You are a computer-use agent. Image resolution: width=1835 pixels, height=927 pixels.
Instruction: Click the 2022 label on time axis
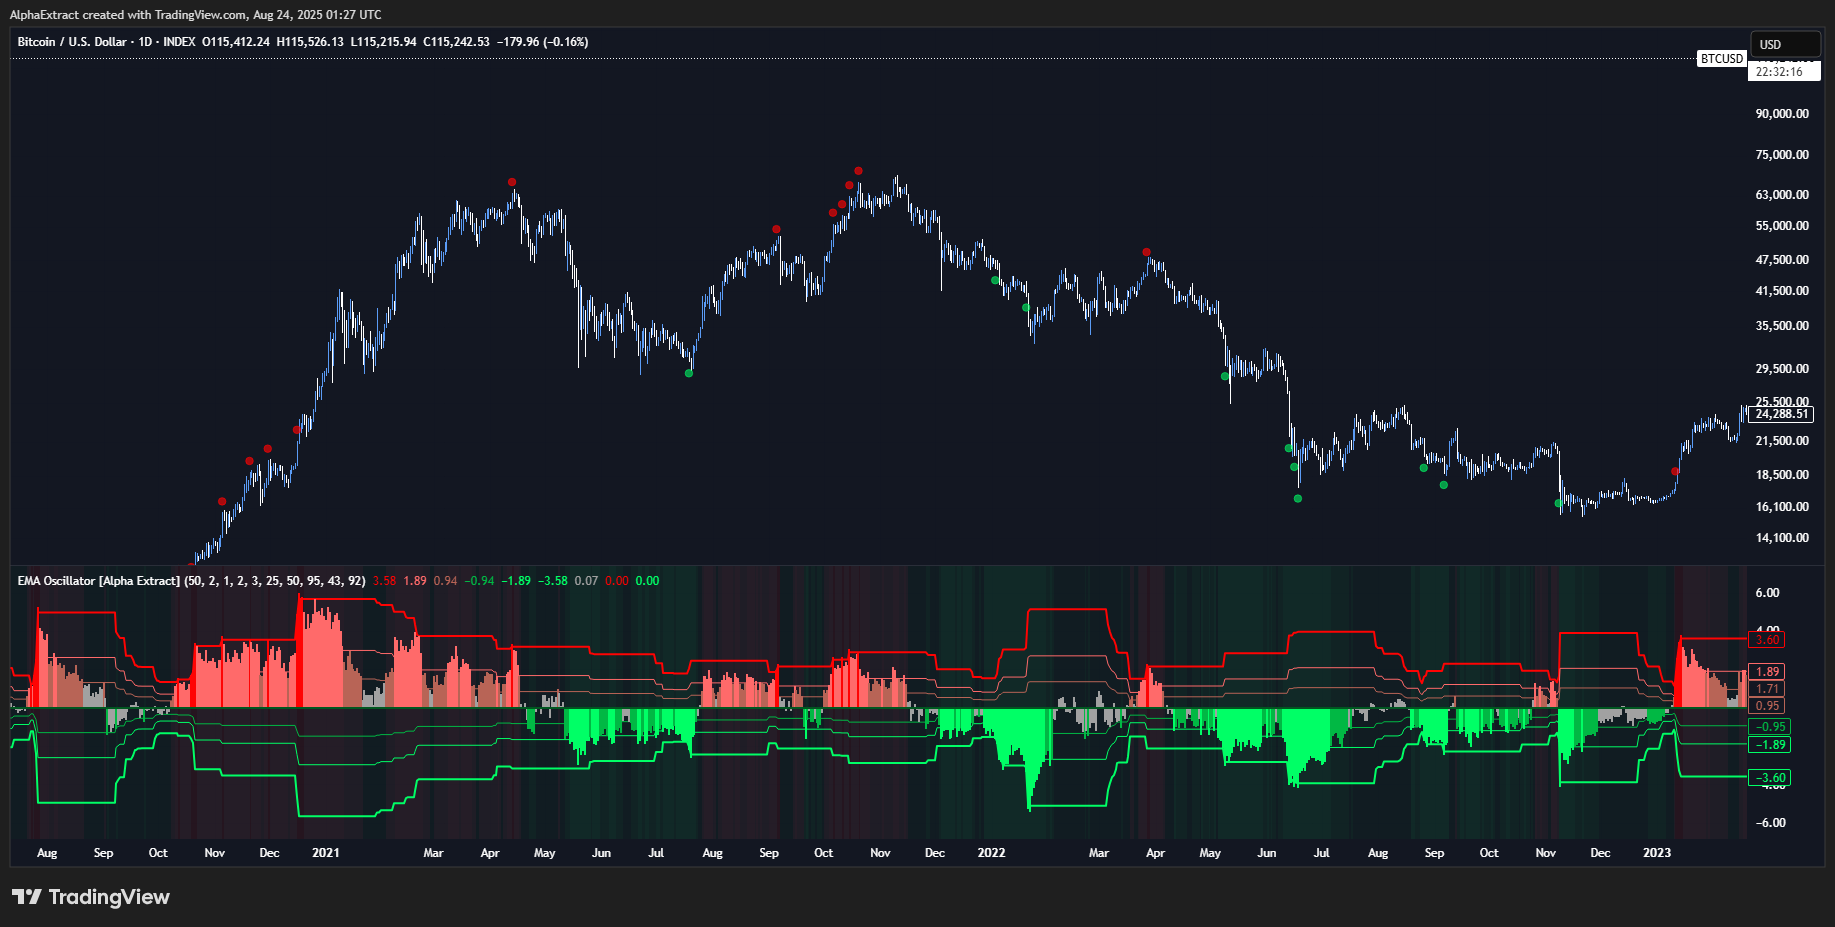(991, 853)
